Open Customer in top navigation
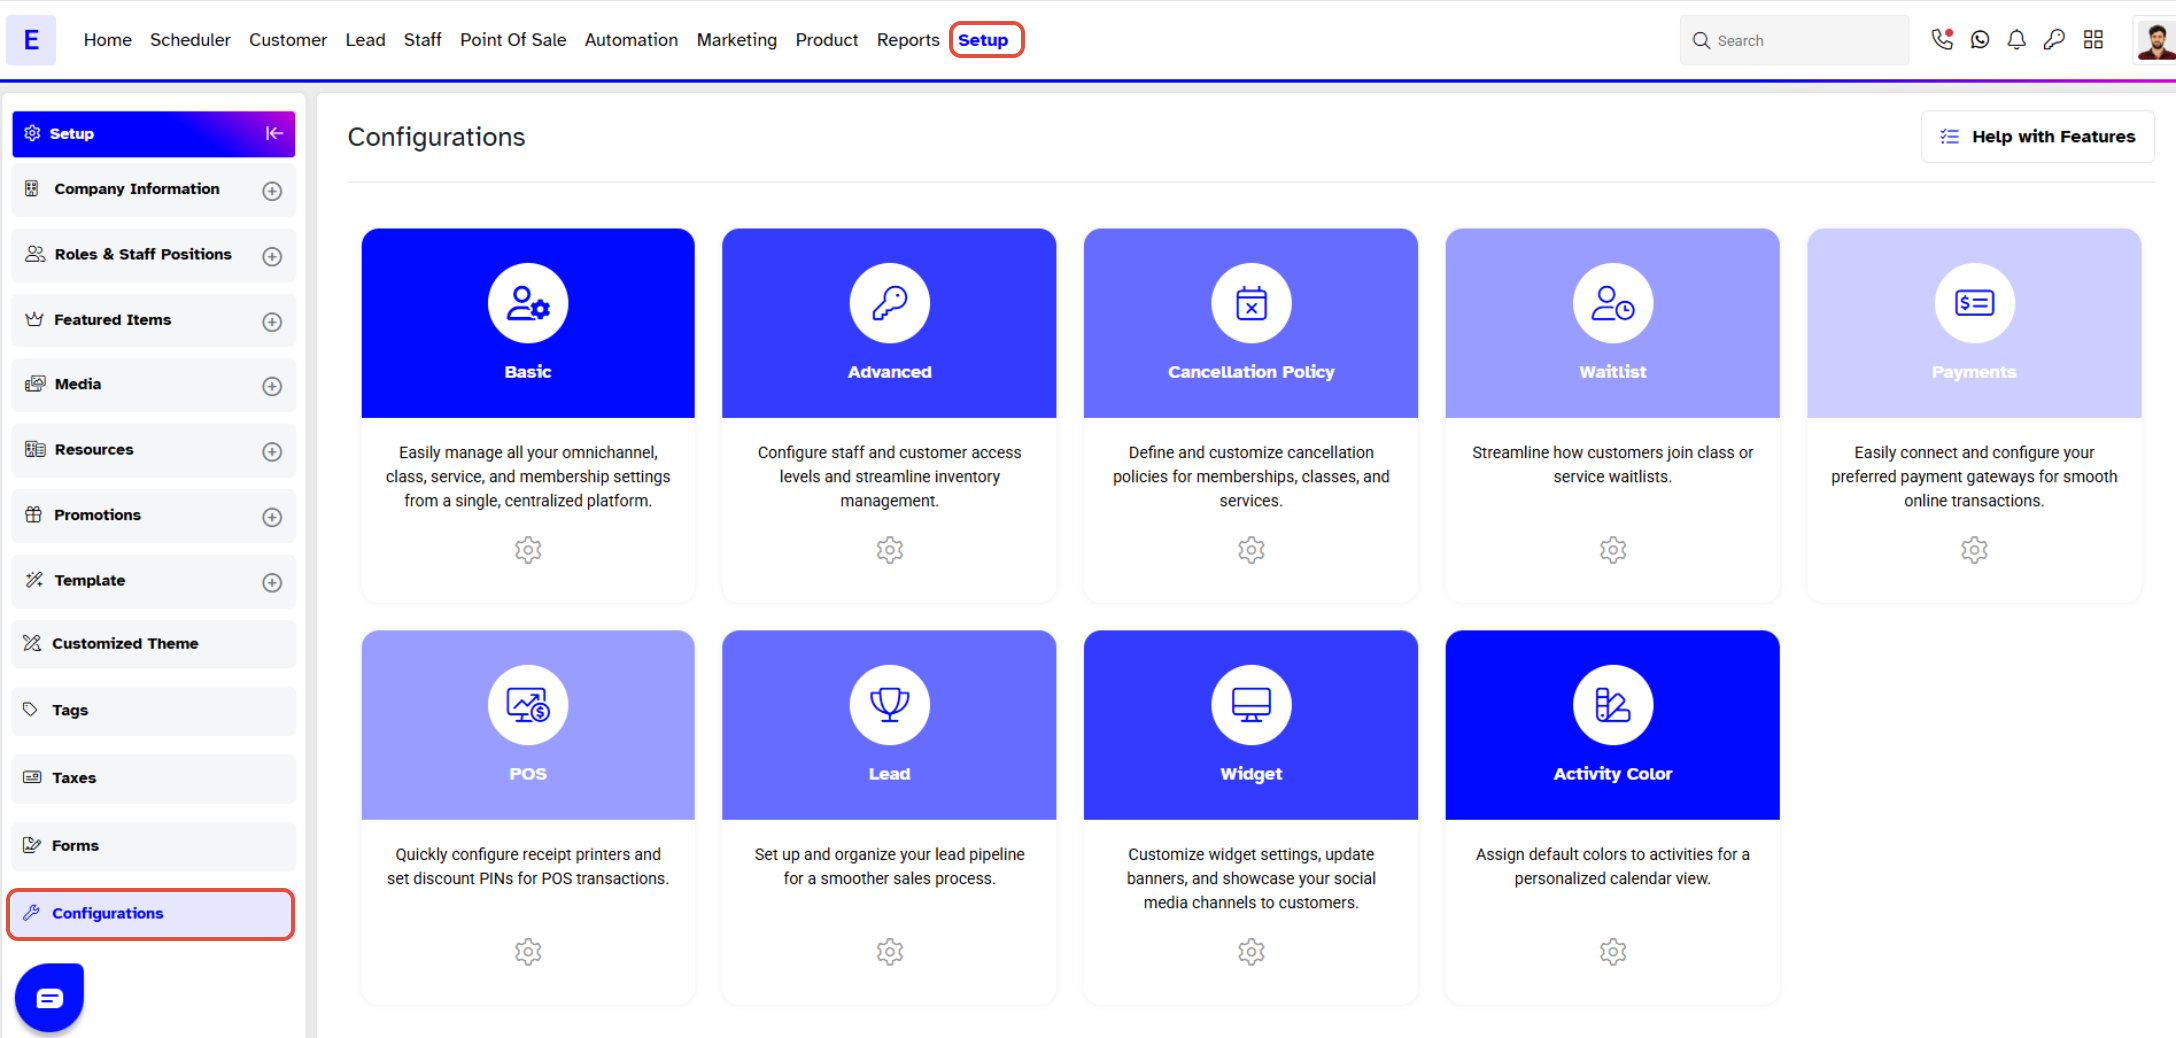 [288, 40]
